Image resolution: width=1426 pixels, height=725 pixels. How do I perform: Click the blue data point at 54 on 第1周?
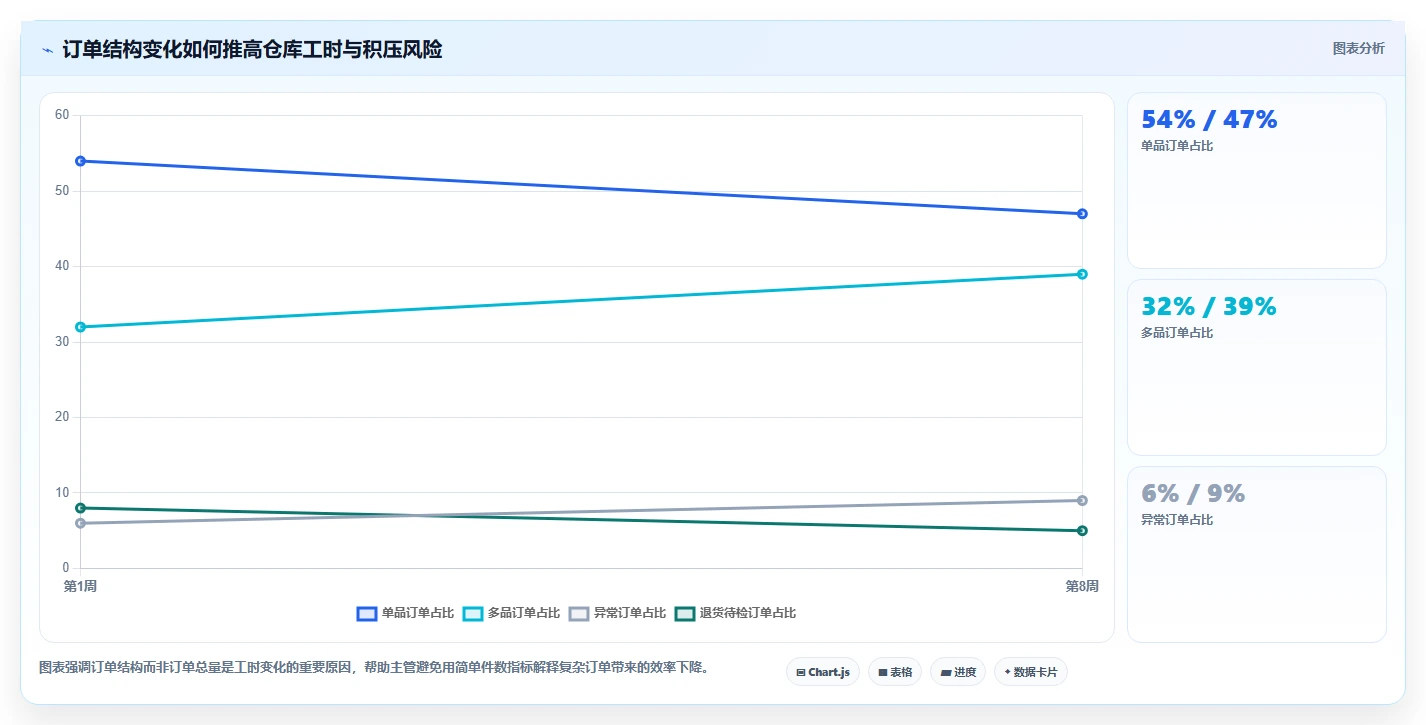point(80,161)
